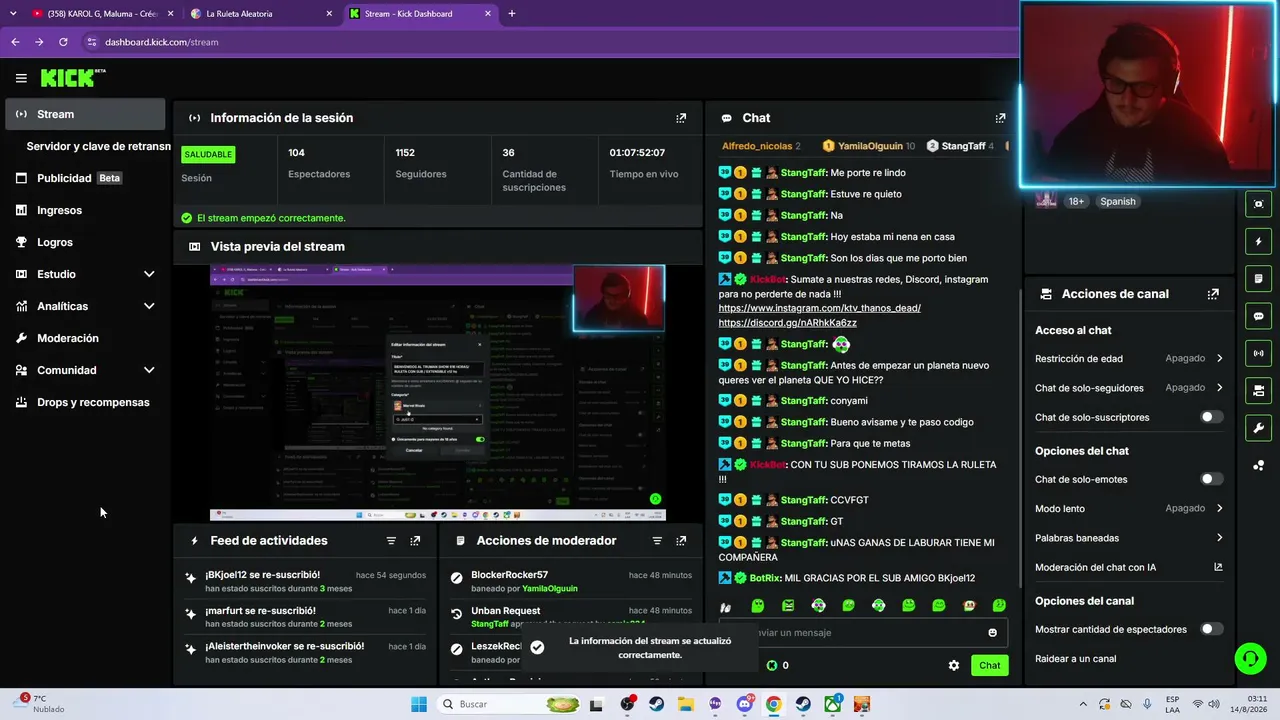The width and height of the screenshot is (1280, 720).
Task: Open the Feed de actividades filter
Action: (391, 541)
